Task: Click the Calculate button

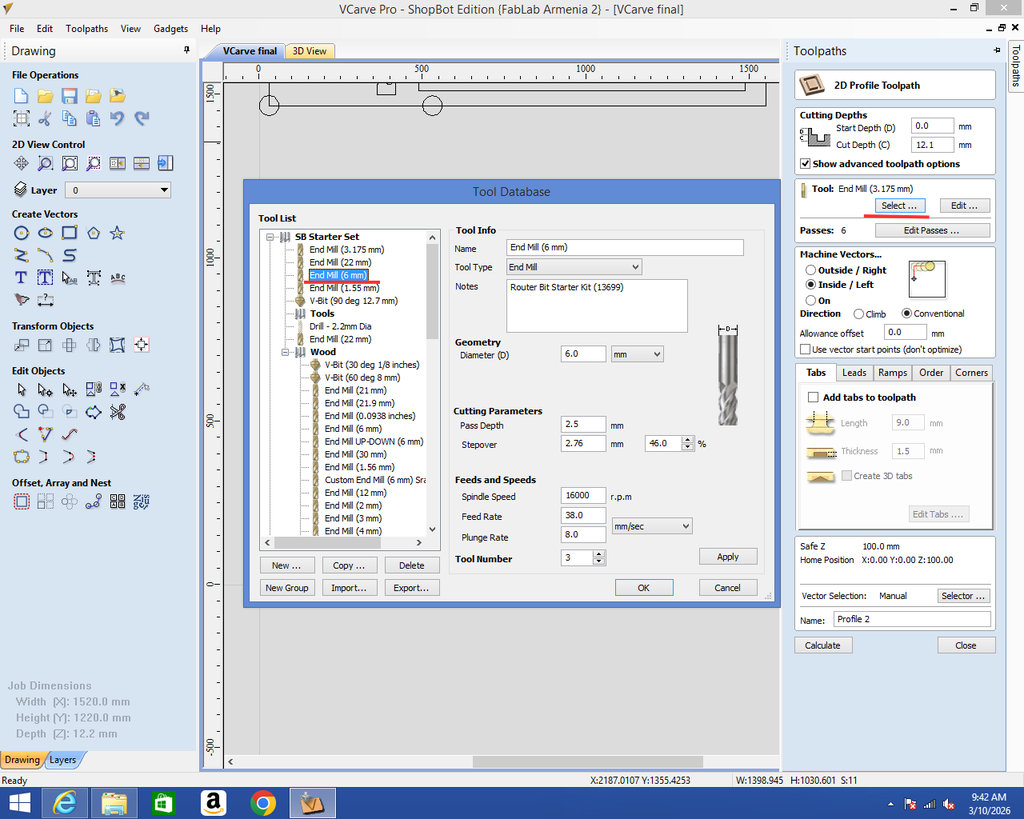Action: [x=823, y=645]
